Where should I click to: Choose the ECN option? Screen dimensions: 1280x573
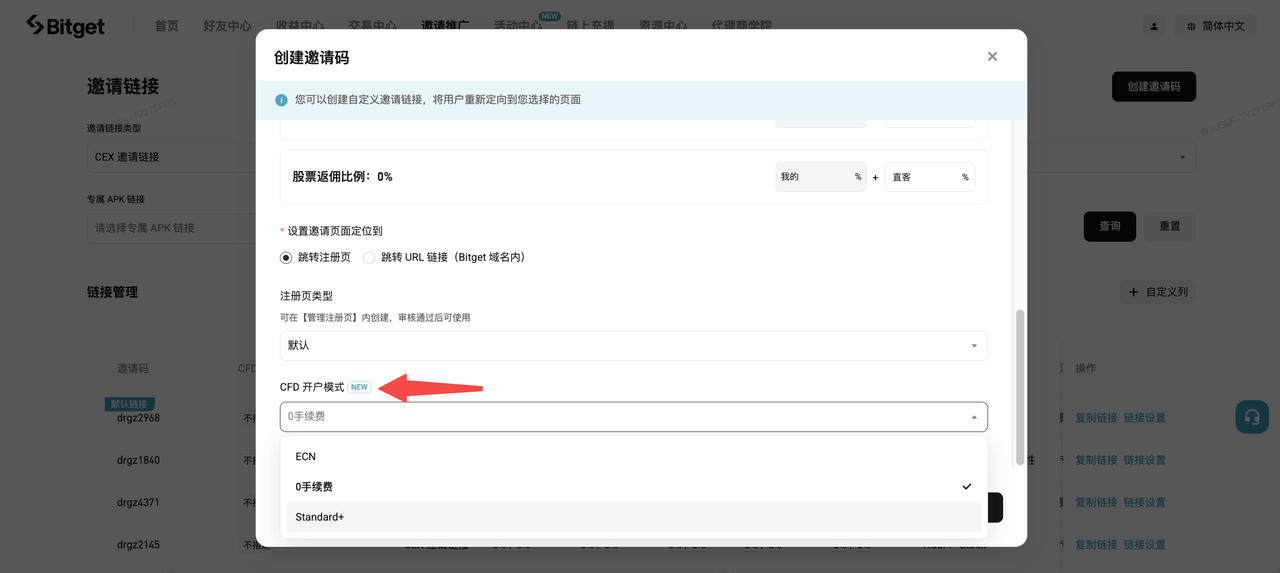(x=633, y=456)
